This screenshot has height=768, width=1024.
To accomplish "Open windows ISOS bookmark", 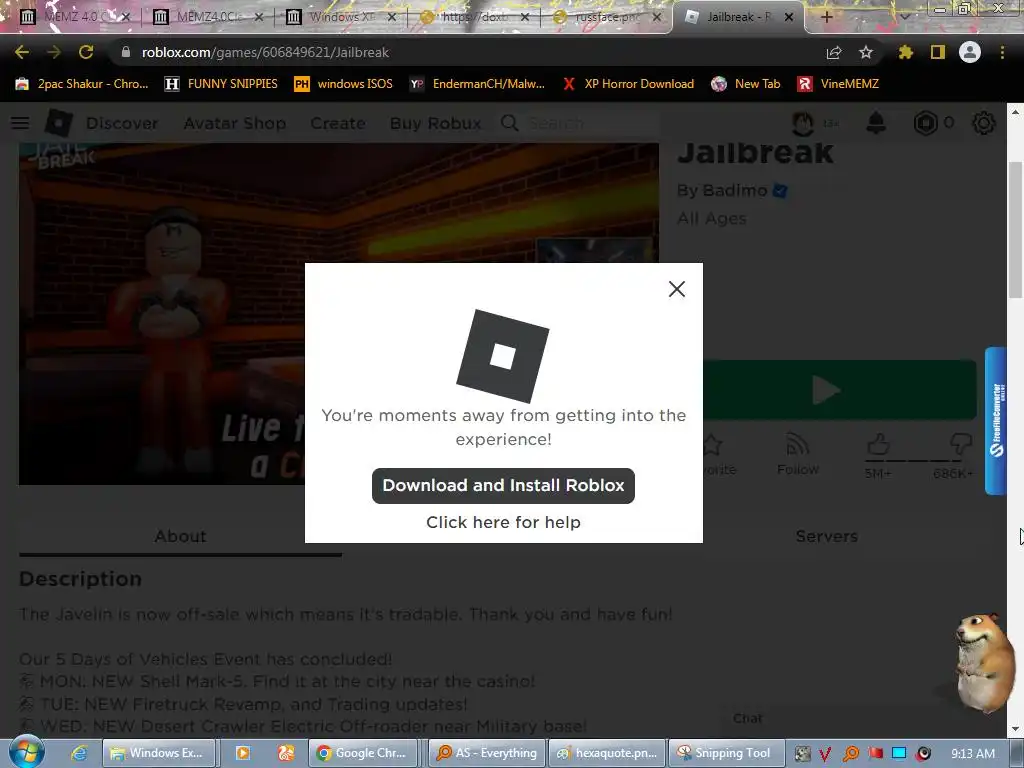I will tap(344, 84).
